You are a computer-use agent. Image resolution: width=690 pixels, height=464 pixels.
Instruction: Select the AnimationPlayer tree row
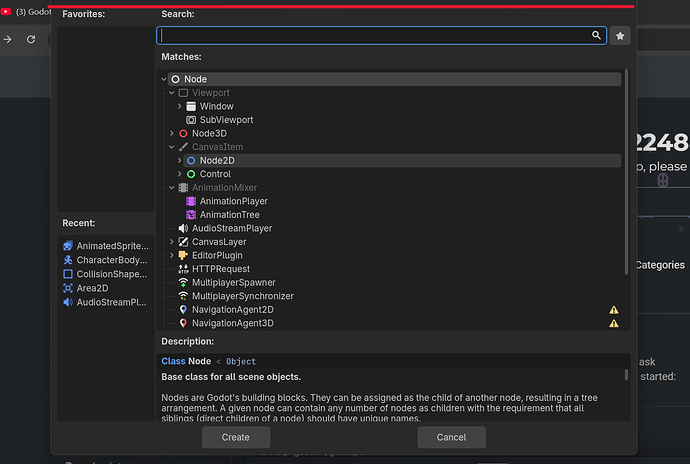(x=402, y=201)
